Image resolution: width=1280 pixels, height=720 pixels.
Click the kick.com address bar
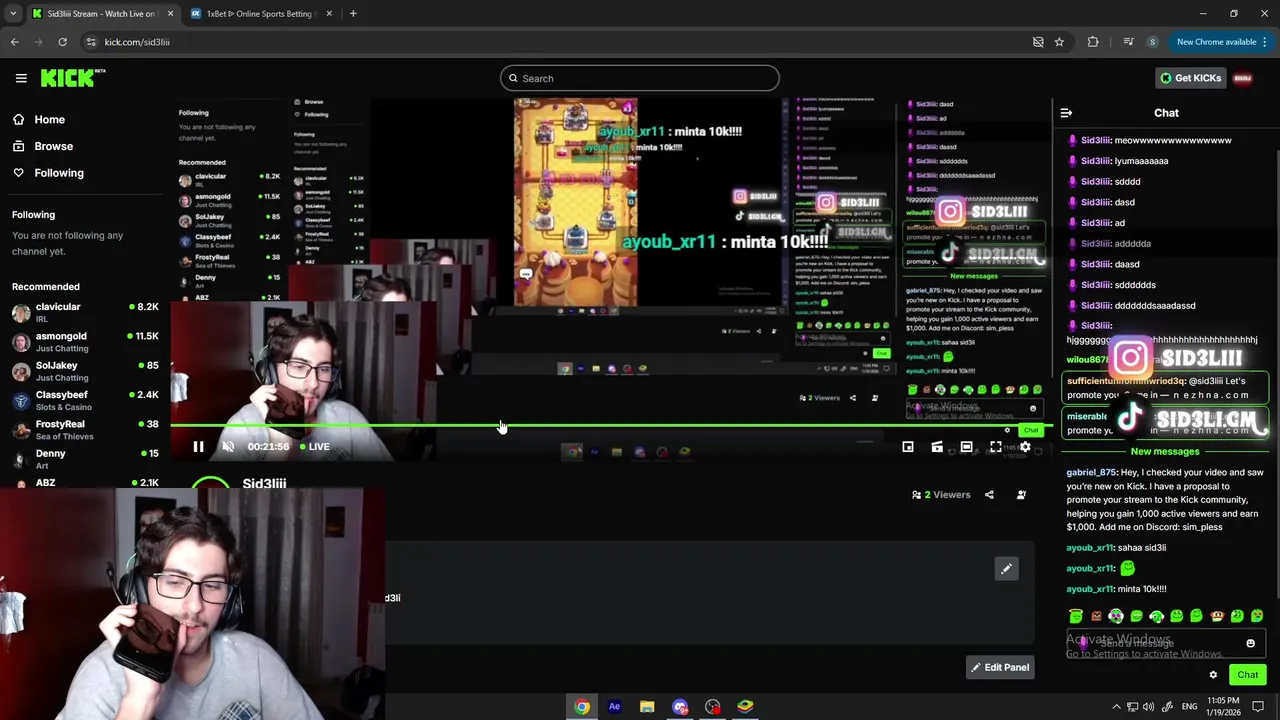coord(560,42)
